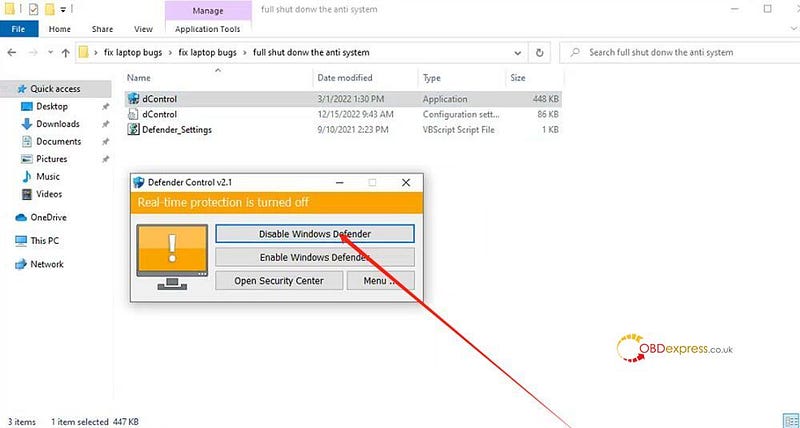Image resolution: width=800 pixels, height=428 pixels.
Task: Maximize the File Explorer window
Action: click(x=768, y=9)
